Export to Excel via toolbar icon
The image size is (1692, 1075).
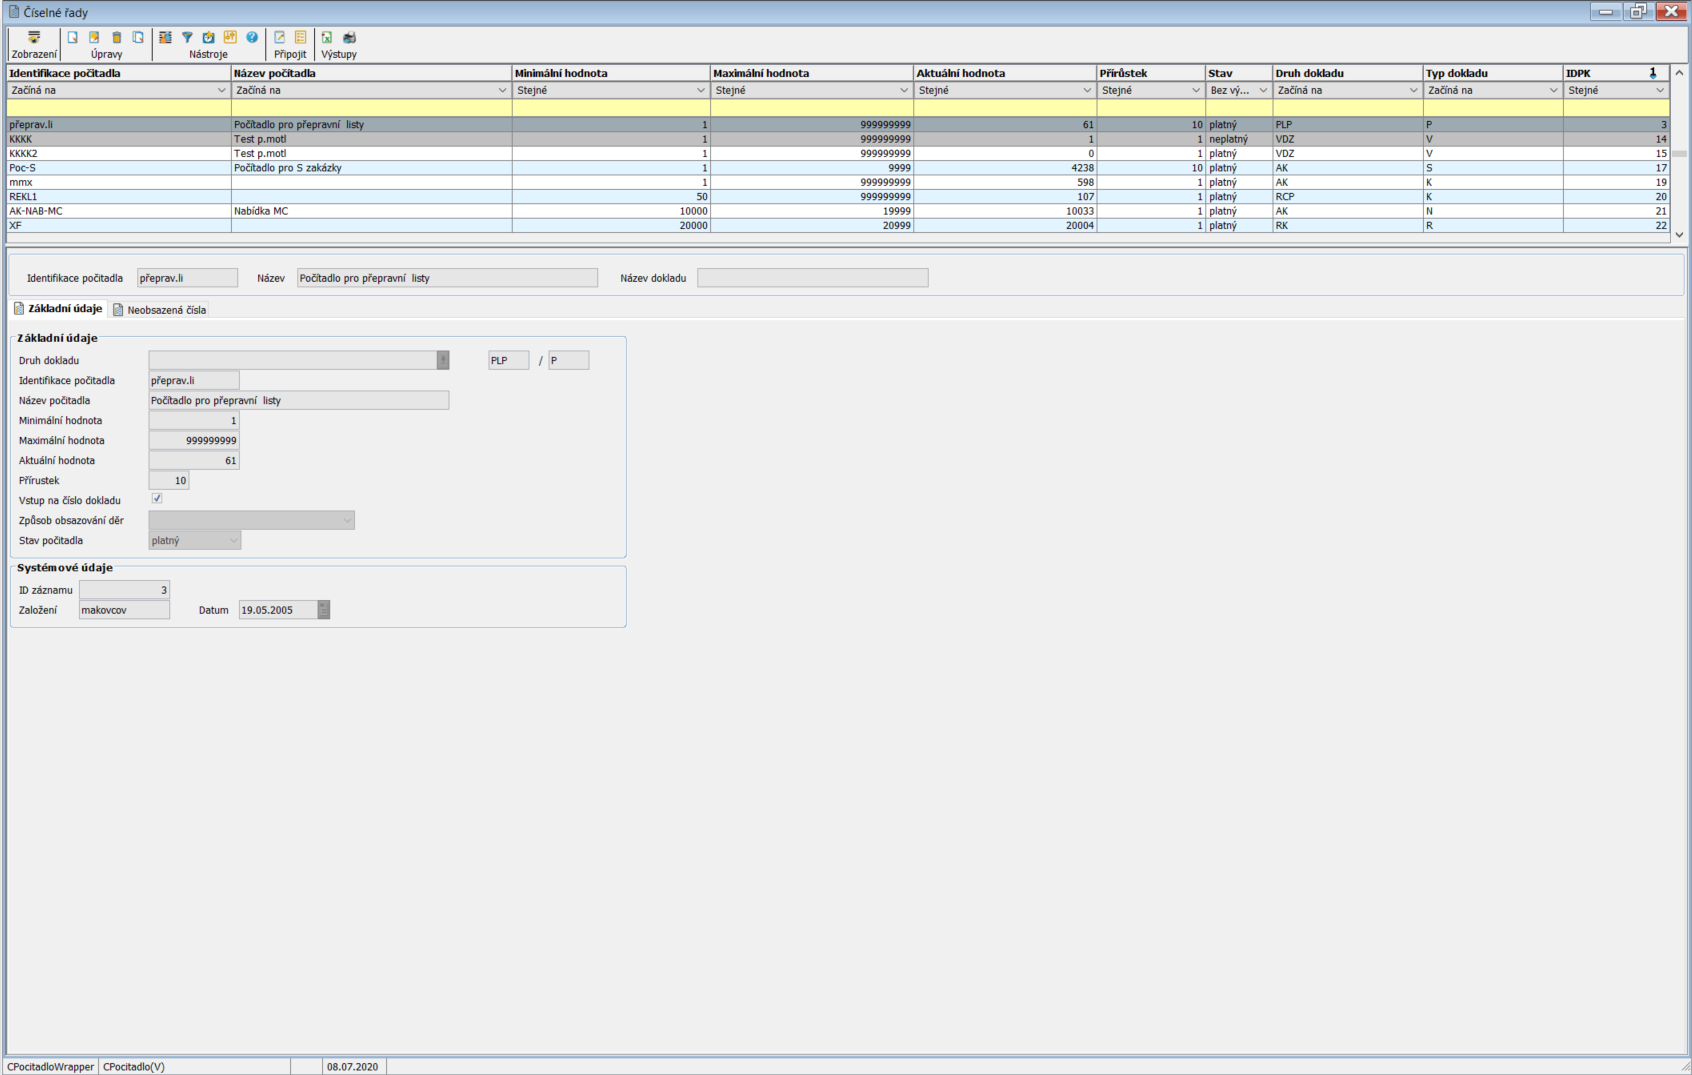[x=327, y=38]
